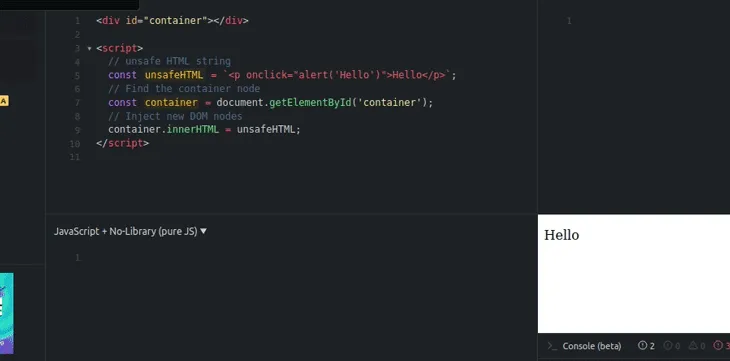Click the Hello paragraph in result pane
The image size is (730, 361).
coord(561,235)
